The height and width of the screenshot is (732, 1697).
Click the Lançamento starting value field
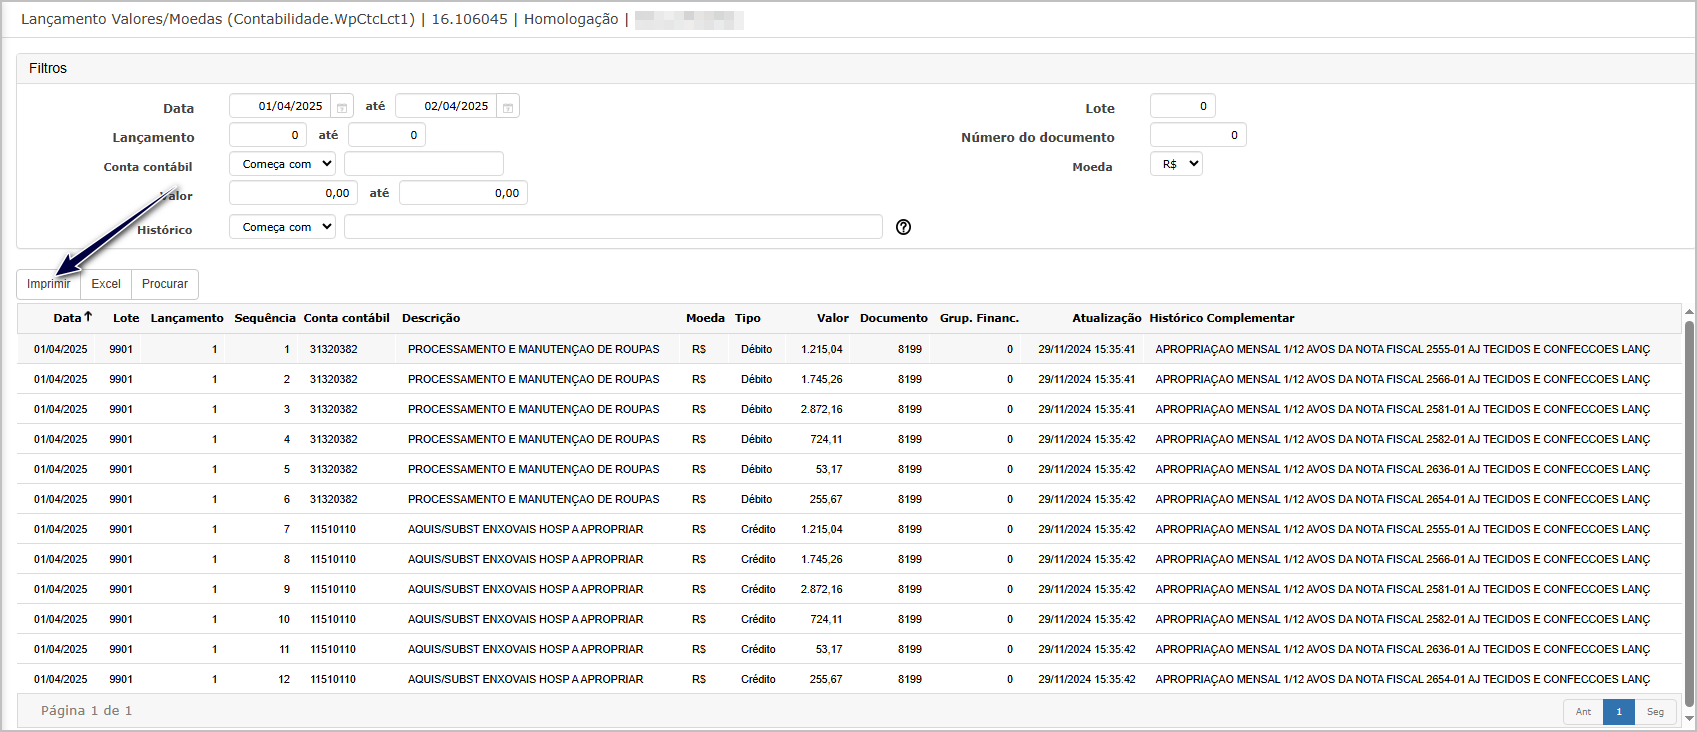pos(268,135)
